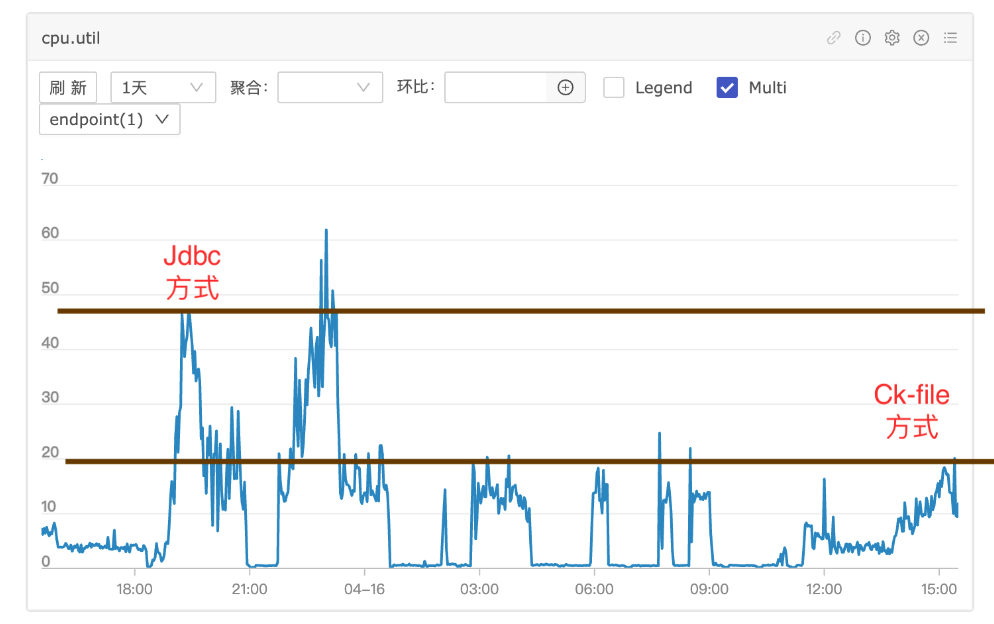Click the 15:00 axis label
The height and width of the screenshot is (624, 994).
[939, 589]
